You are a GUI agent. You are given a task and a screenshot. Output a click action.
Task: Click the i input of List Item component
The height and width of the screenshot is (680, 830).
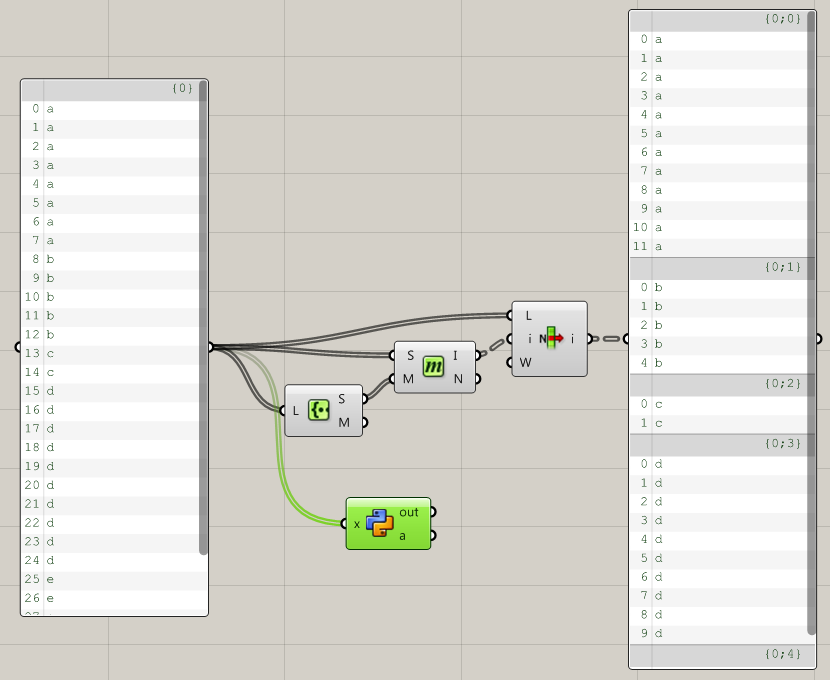coord(529,339)
